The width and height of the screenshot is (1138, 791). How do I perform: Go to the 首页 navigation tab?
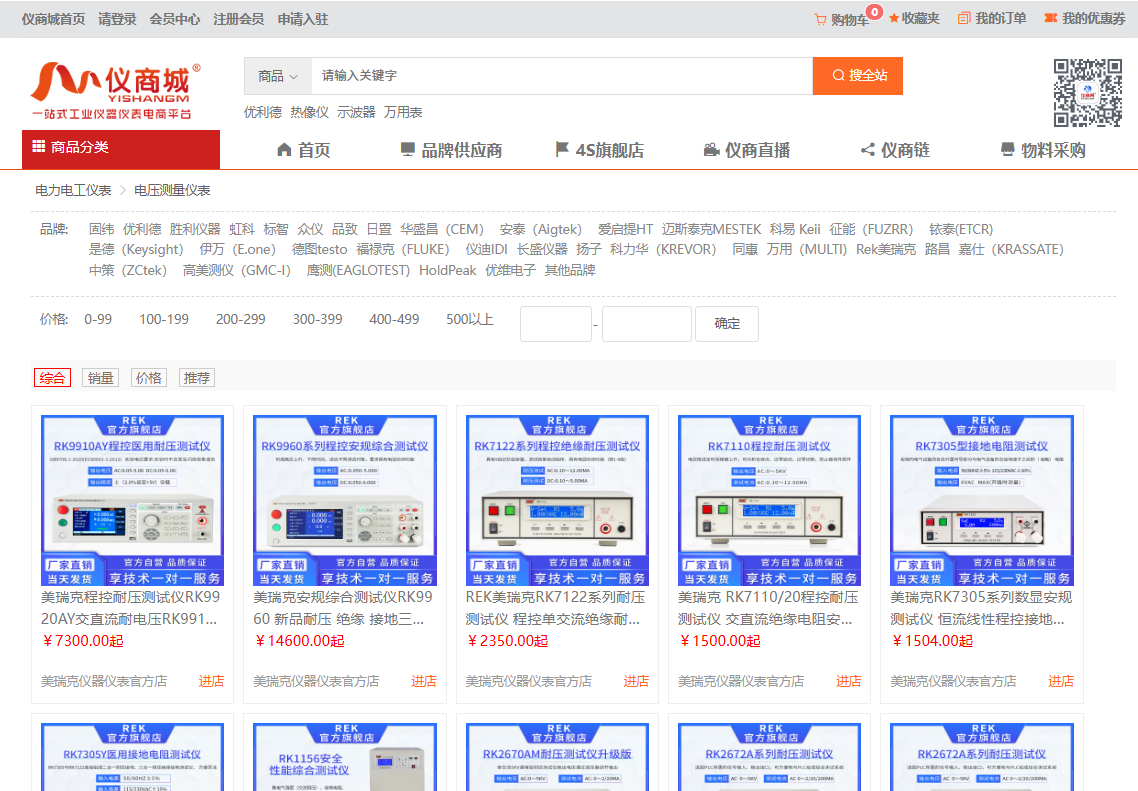coord(302,150)
